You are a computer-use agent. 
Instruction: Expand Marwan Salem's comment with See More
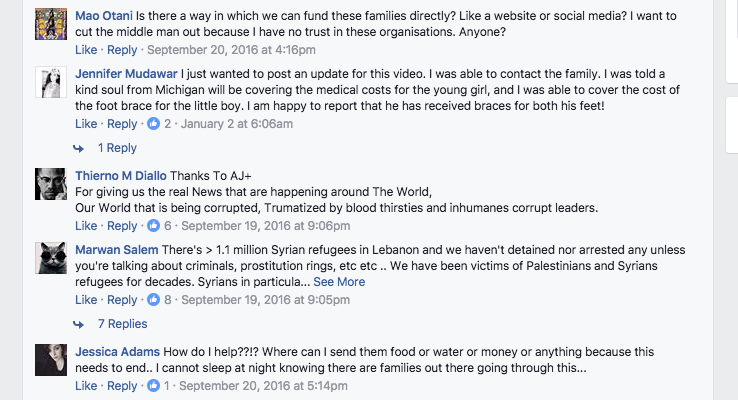339,282
